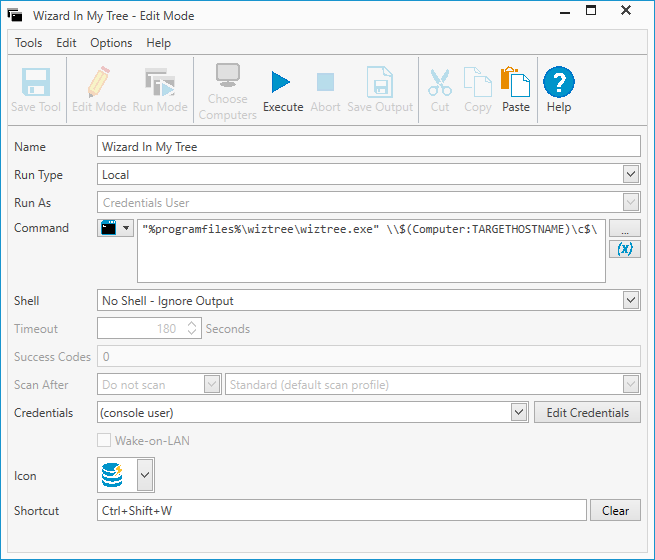Open the Run As dropdown
This screenshot has height=560, width=655.
[x=631, y=203]
